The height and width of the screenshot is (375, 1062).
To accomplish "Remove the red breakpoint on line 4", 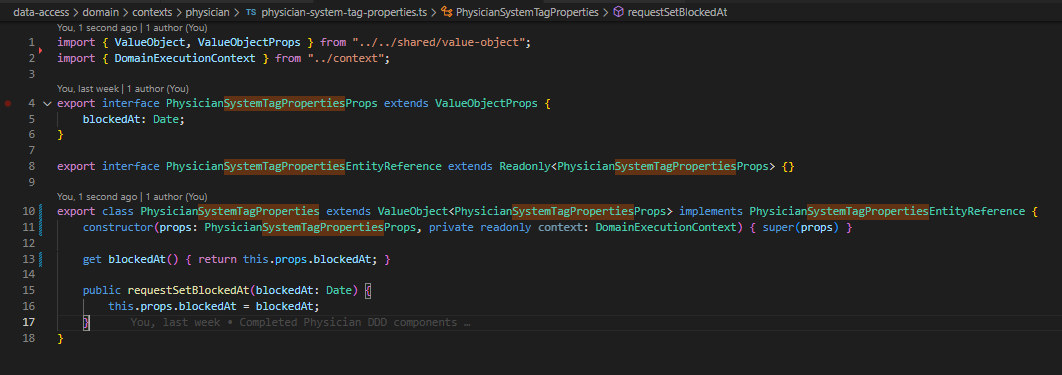I will coord(8,104).
